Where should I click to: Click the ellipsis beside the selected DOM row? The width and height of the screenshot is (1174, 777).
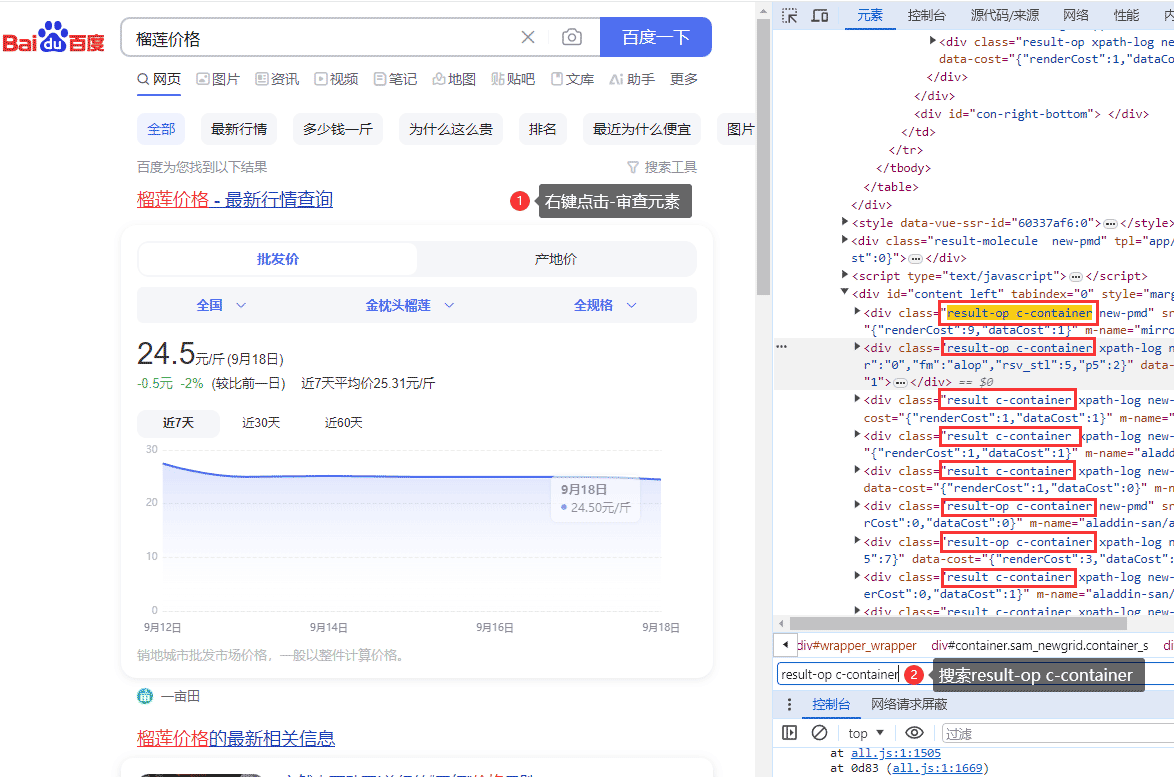tap(782, 347)
